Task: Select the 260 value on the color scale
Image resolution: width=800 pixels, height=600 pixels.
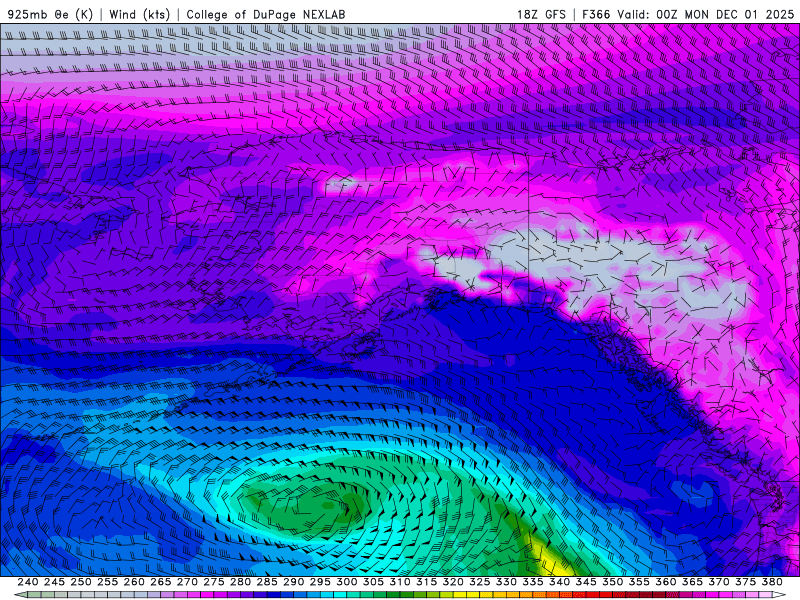Action: click(x=134, y=582)
